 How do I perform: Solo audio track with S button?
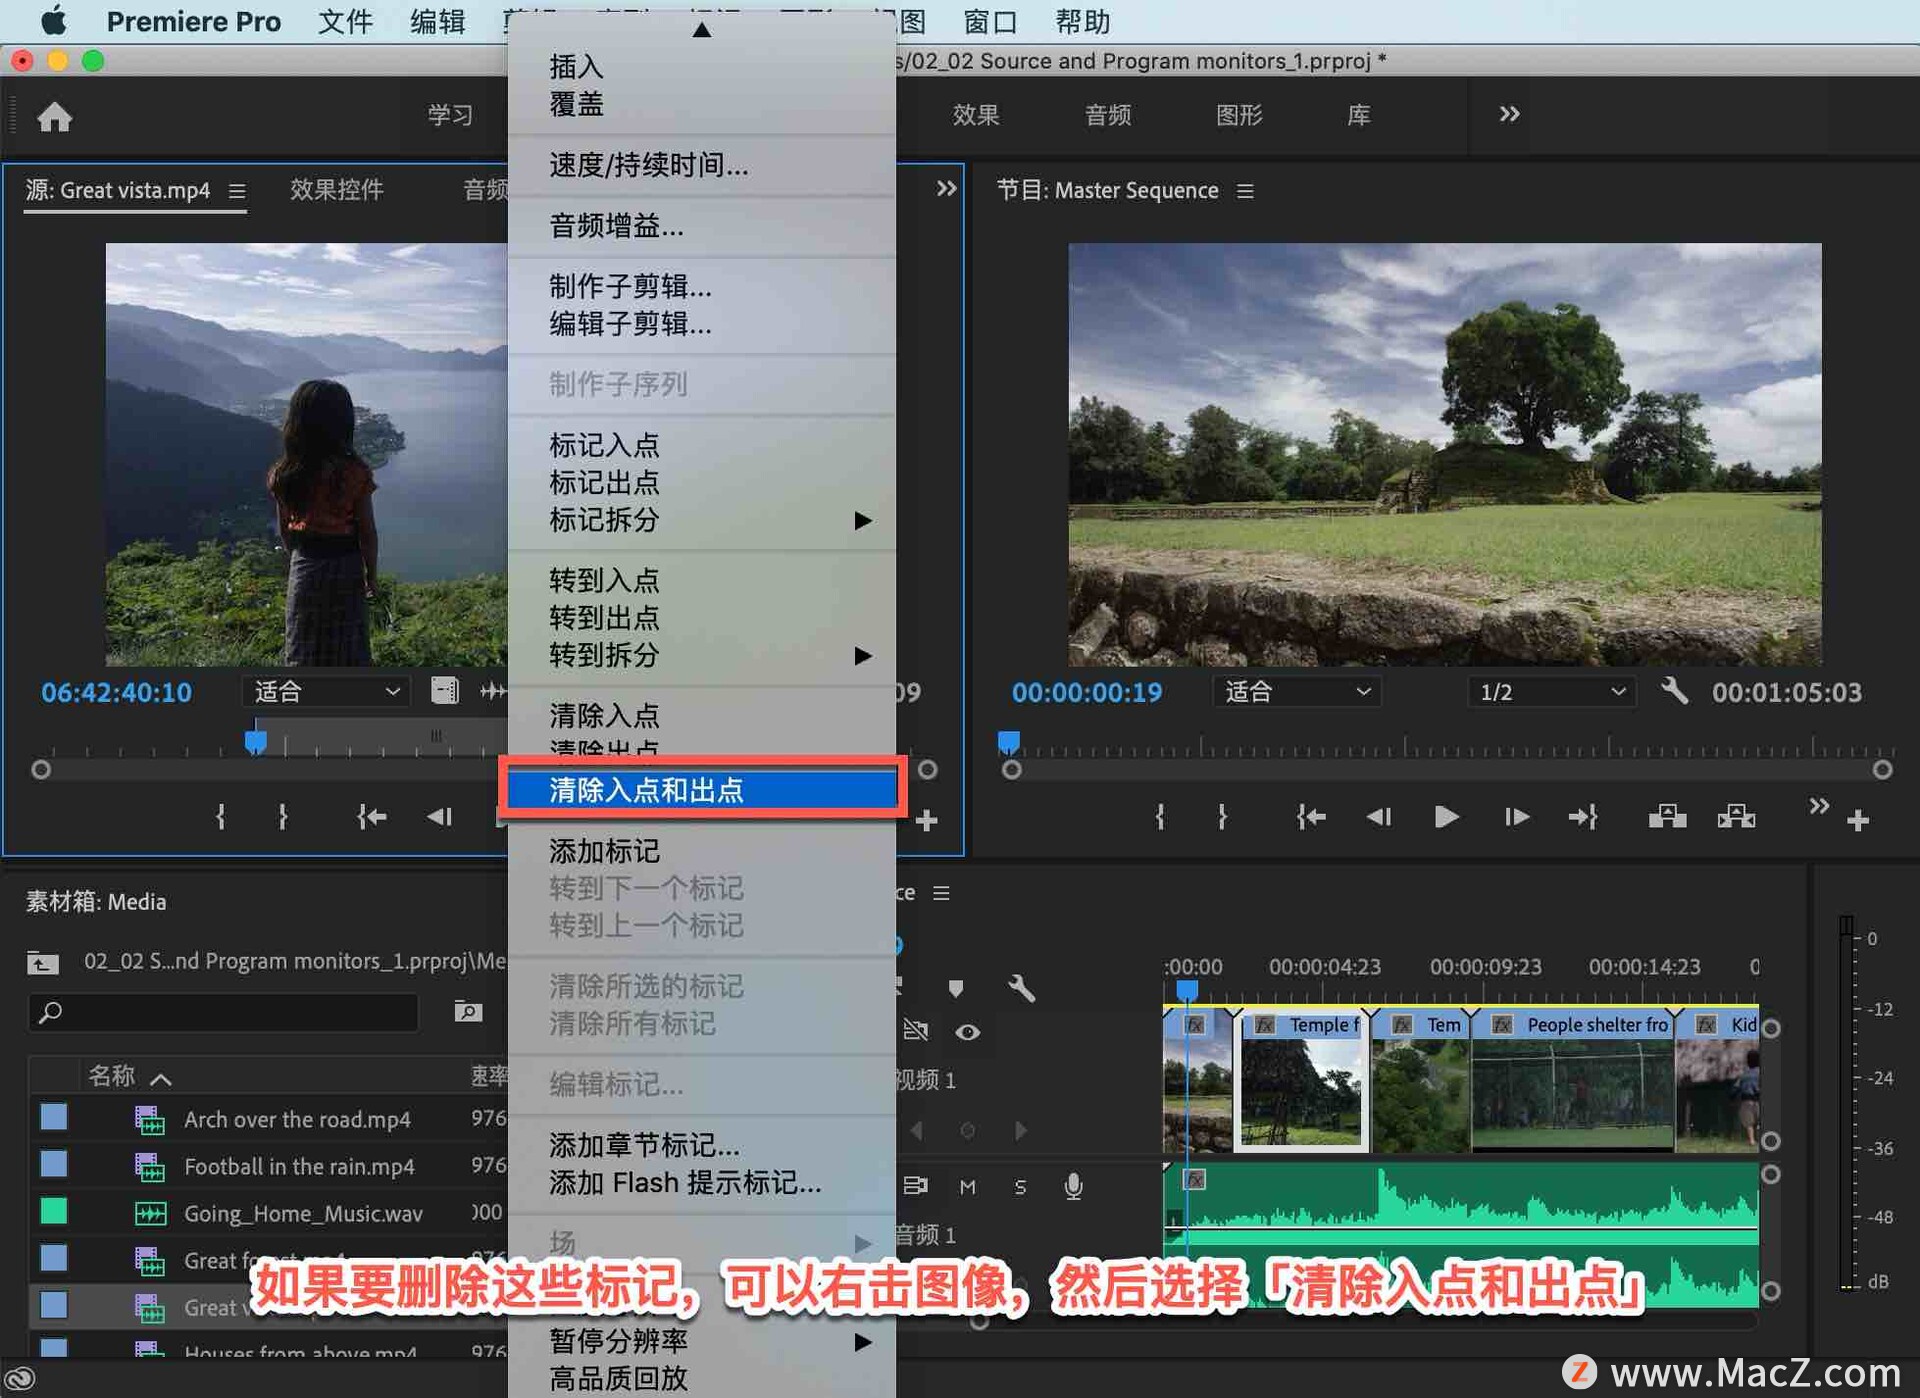coord(1020,1187)
